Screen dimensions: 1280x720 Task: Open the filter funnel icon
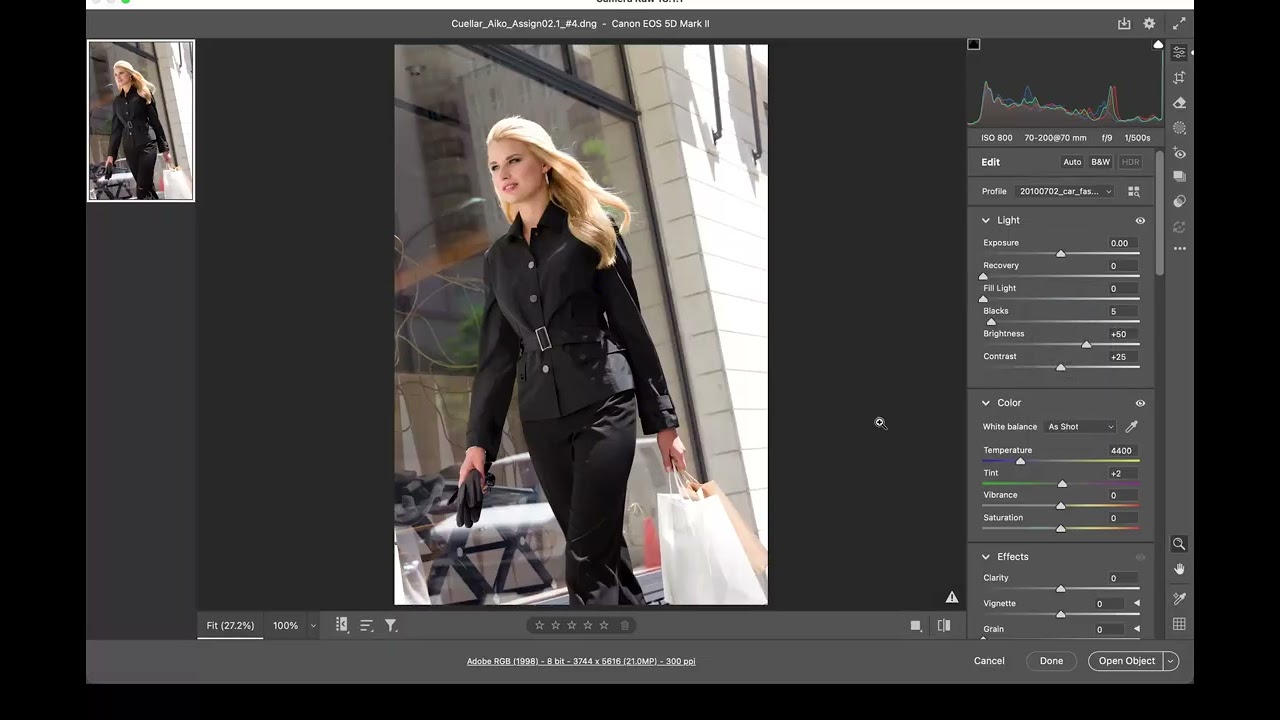point(391,625)
